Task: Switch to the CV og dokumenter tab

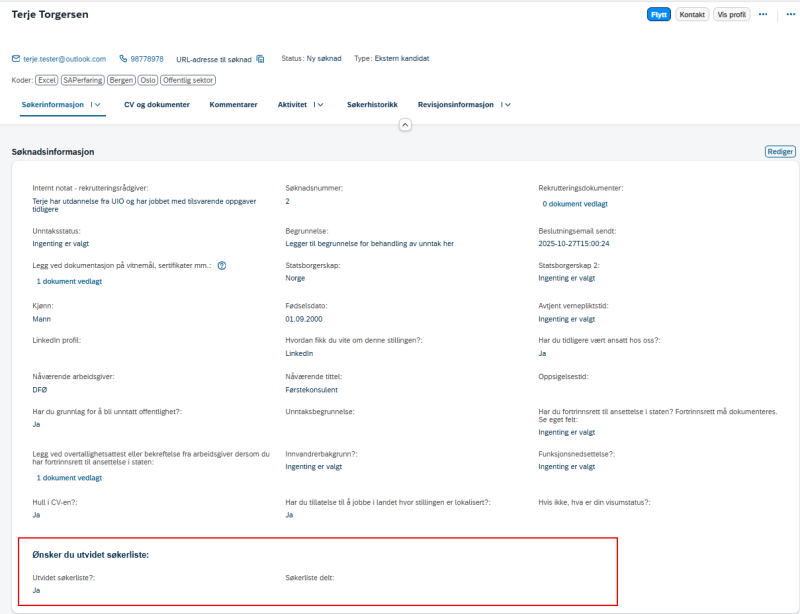Action: pyautogui.click(x=157, y=105)
